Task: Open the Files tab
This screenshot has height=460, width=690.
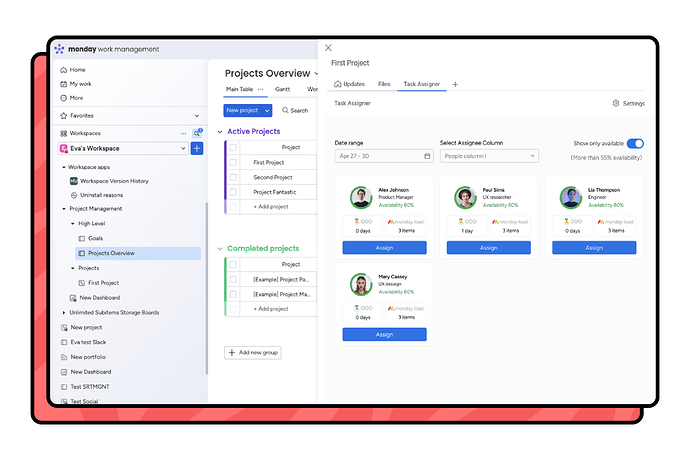Action: [x=384, y=84]
